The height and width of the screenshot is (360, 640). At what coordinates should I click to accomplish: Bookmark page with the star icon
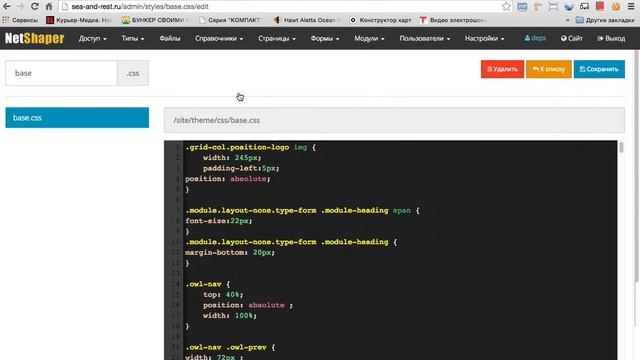pos(506,7)
